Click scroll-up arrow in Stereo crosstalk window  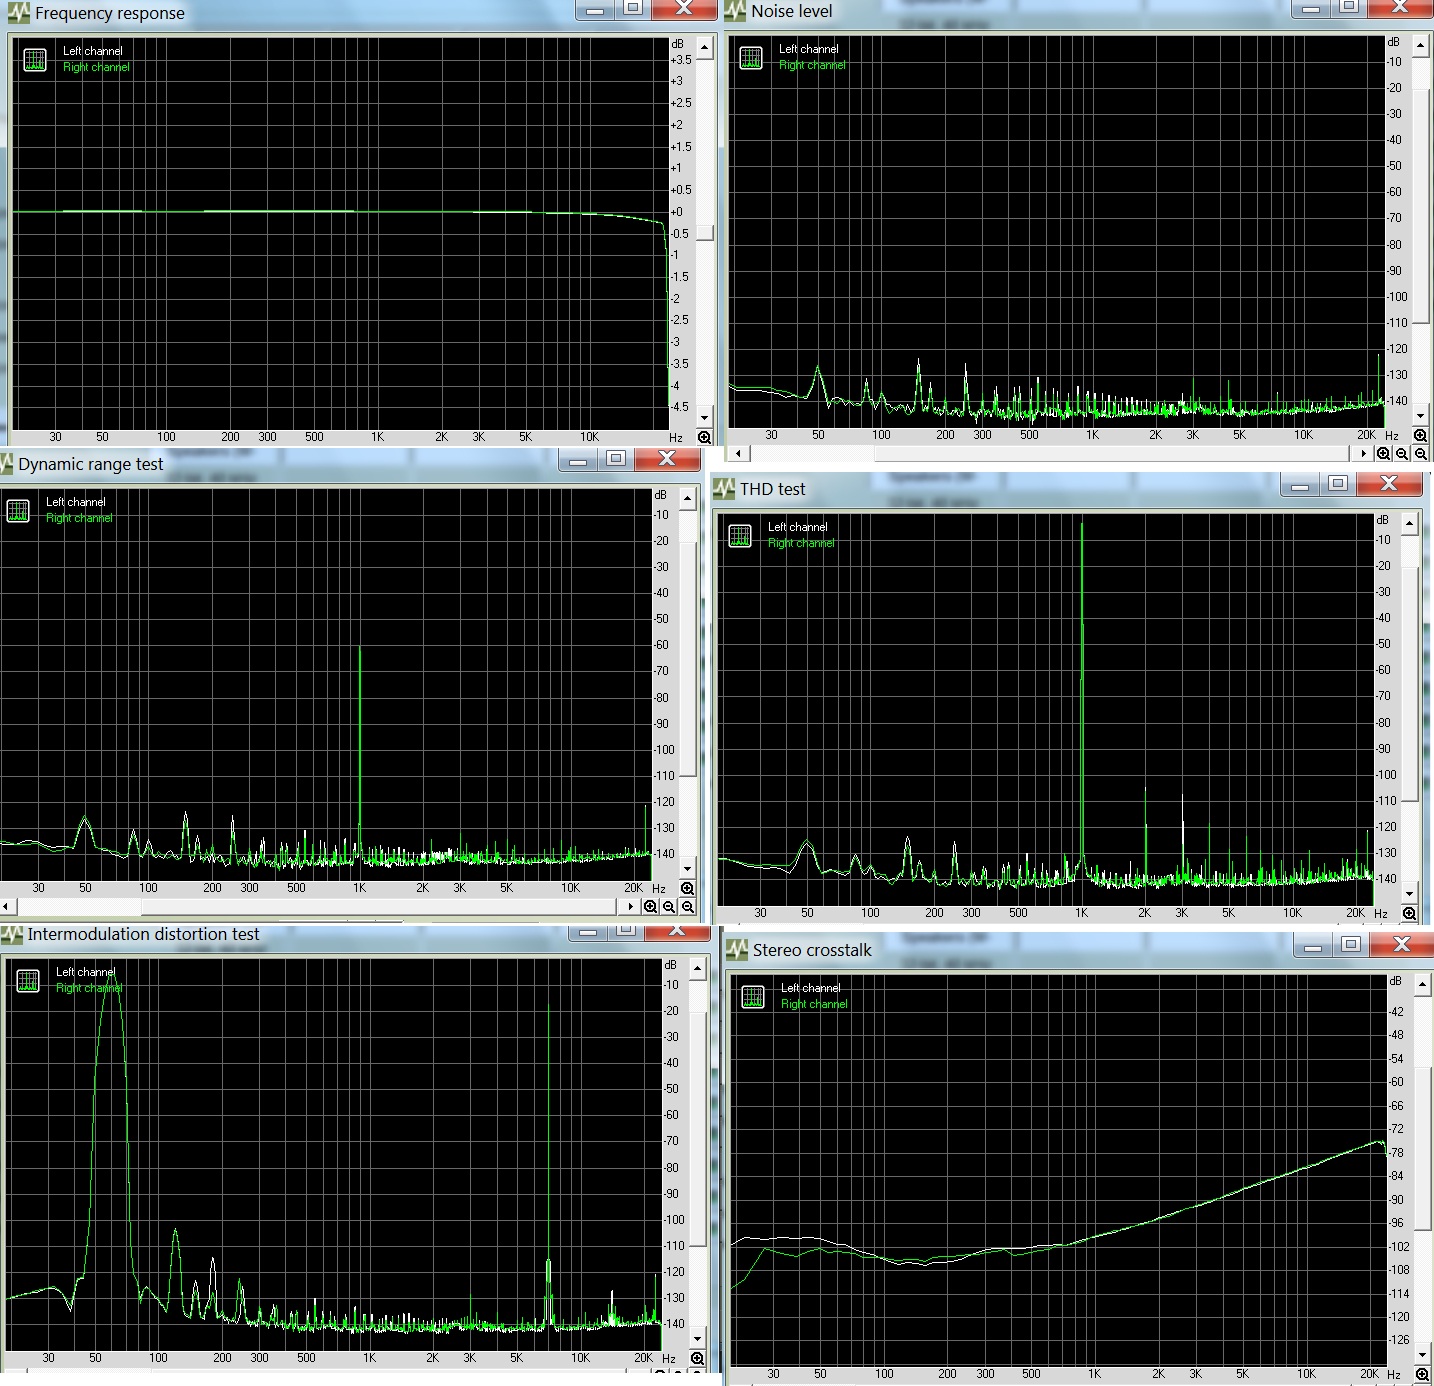pyautogui.click(x=1423, y=984)
